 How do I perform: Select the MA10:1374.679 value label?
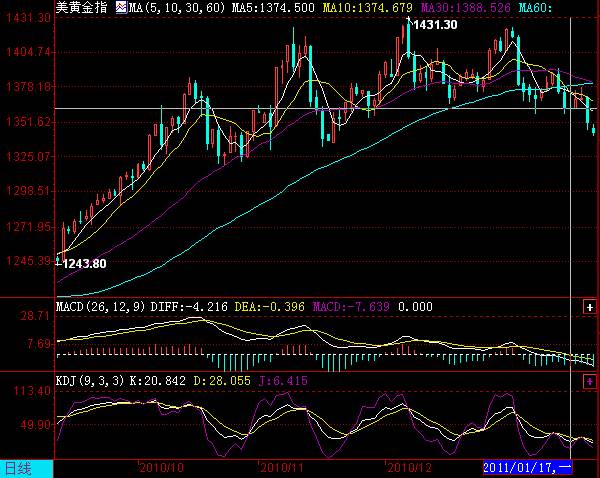pos(368,8)
